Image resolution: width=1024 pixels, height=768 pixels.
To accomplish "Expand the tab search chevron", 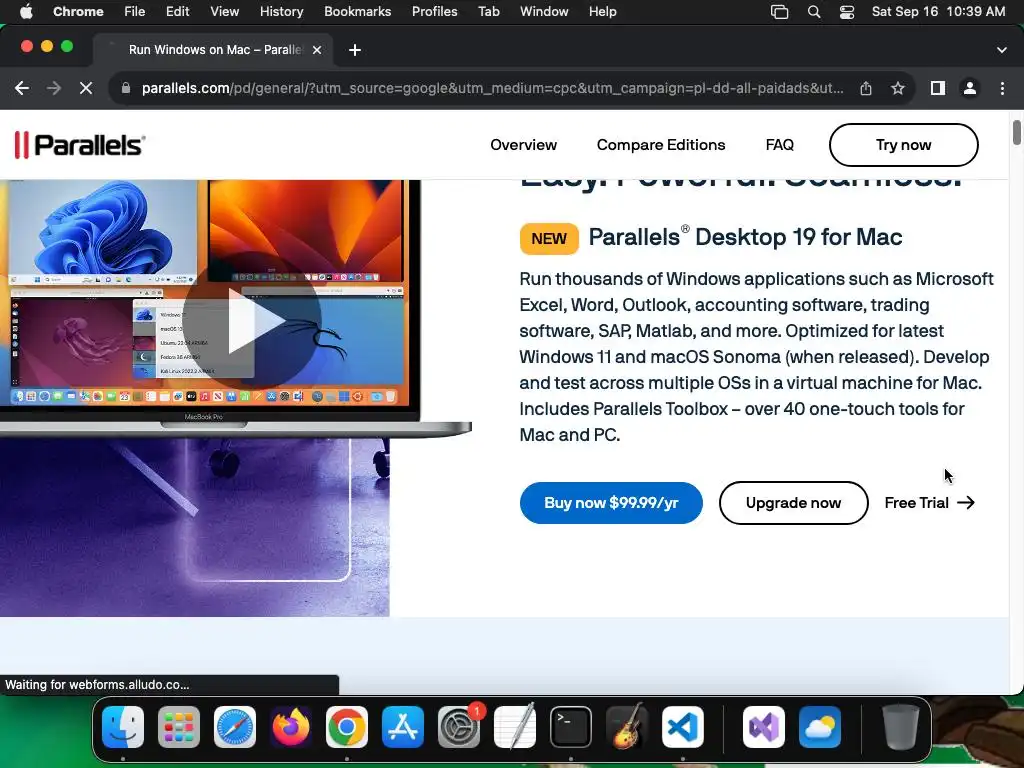I will (1002, 50).
